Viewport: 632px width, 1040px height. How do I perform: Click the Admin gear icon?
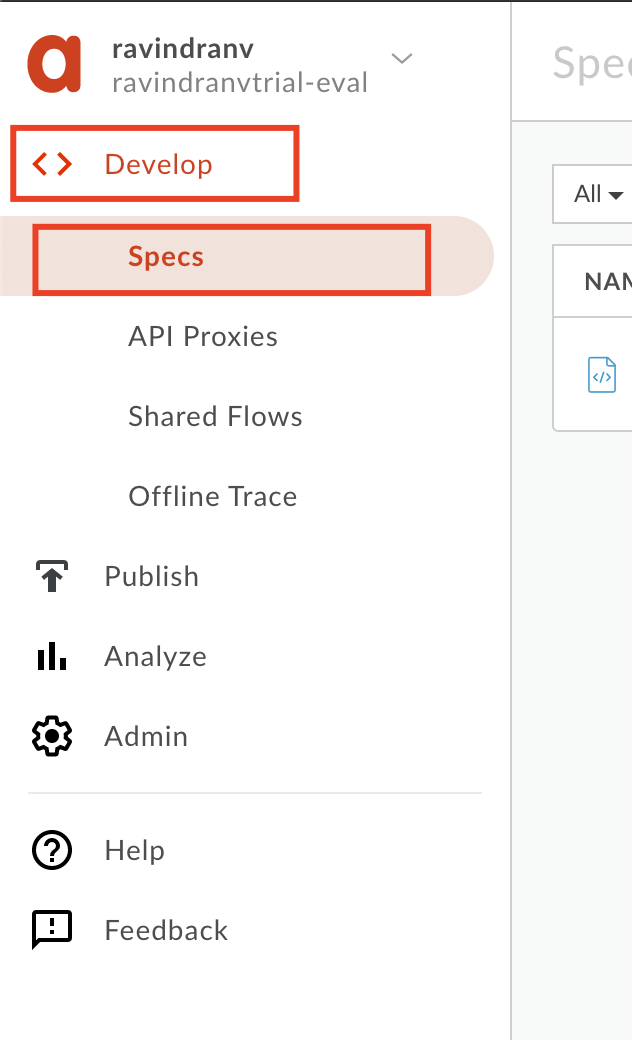pos(52,736)
